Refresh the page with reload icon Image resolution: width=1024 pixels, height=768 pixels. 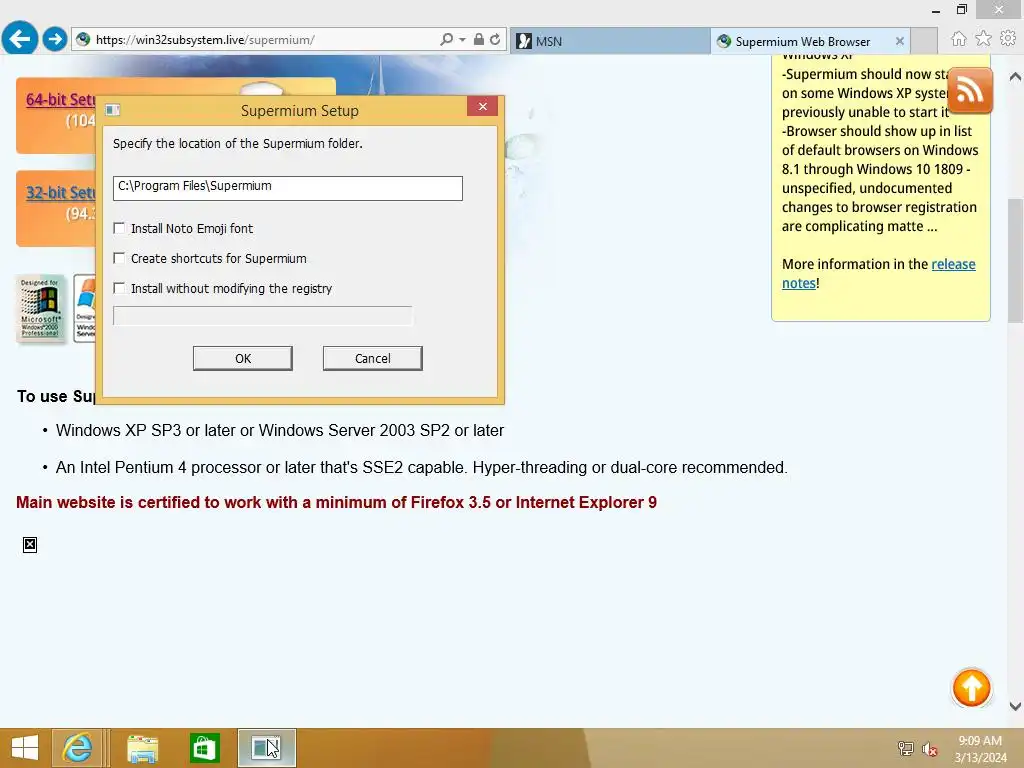point(495,39)
